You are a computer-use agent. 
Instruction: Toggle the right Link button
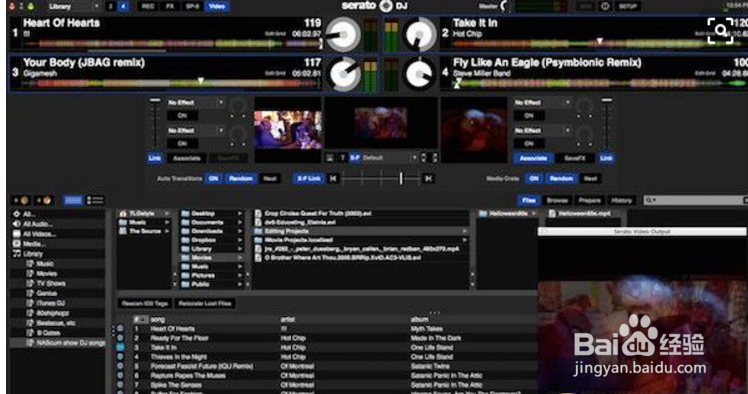click(606, 158)
